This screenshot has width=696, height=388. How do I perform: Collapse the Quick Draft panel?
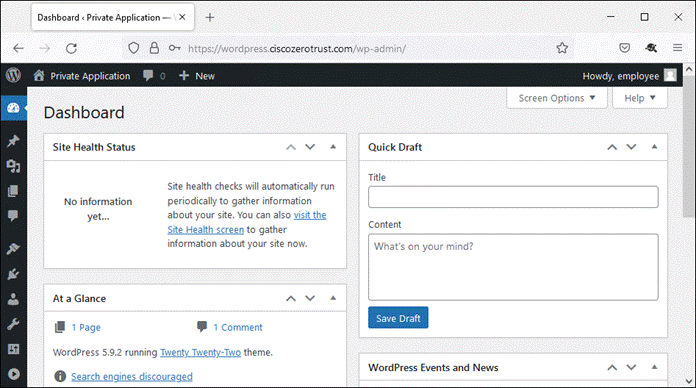[654, 147]
